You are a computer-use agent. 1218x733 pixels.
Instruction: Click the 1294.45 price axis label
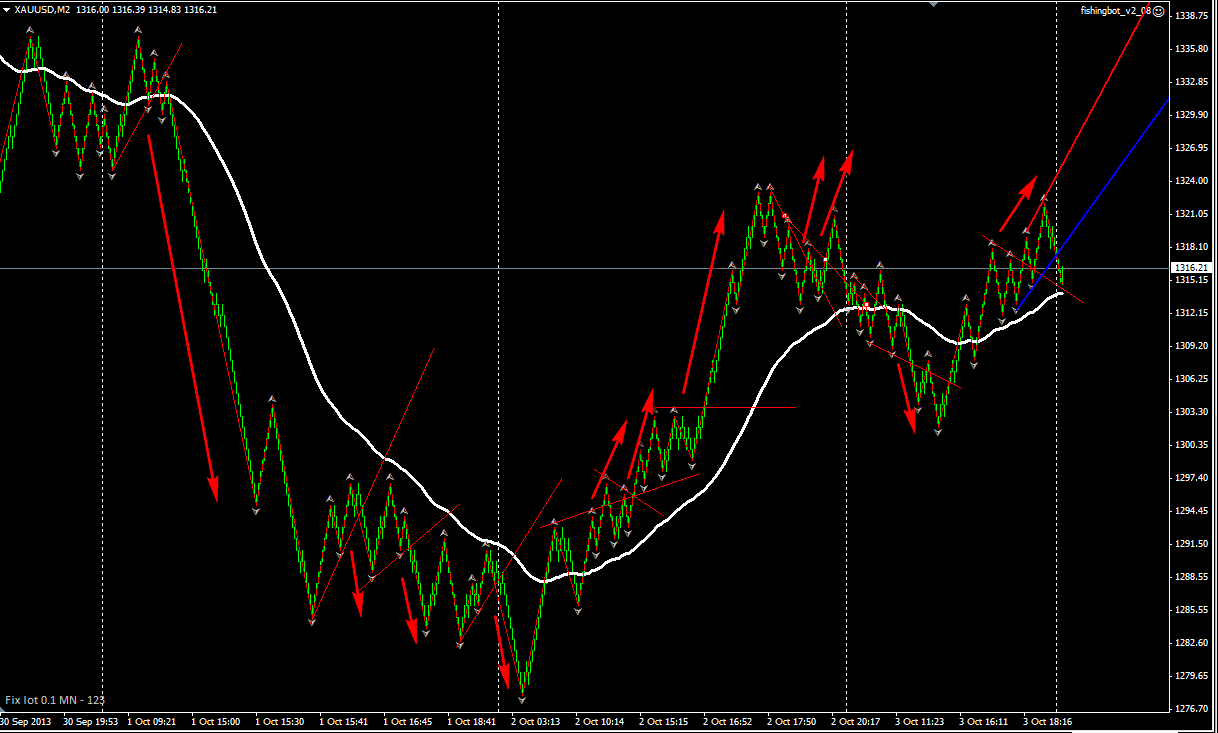1192,511
